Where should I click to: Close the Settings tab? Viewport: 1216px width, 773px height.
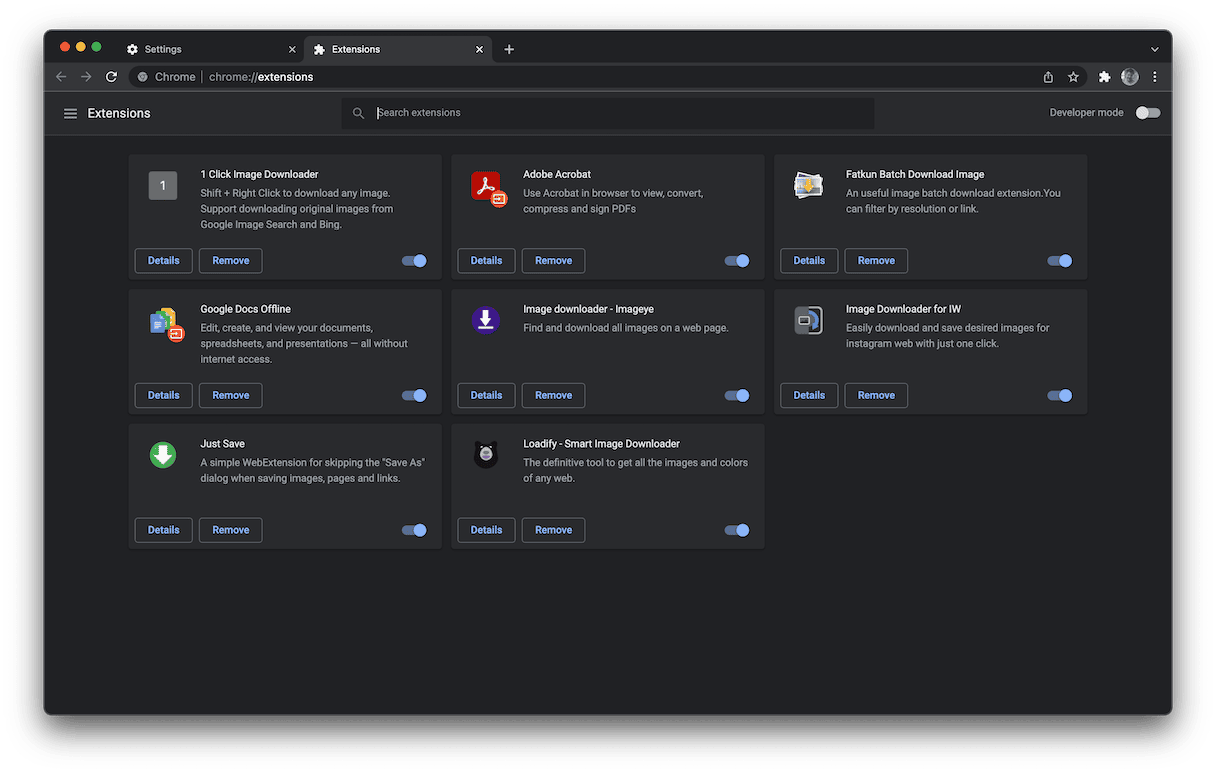click(292, 49)
